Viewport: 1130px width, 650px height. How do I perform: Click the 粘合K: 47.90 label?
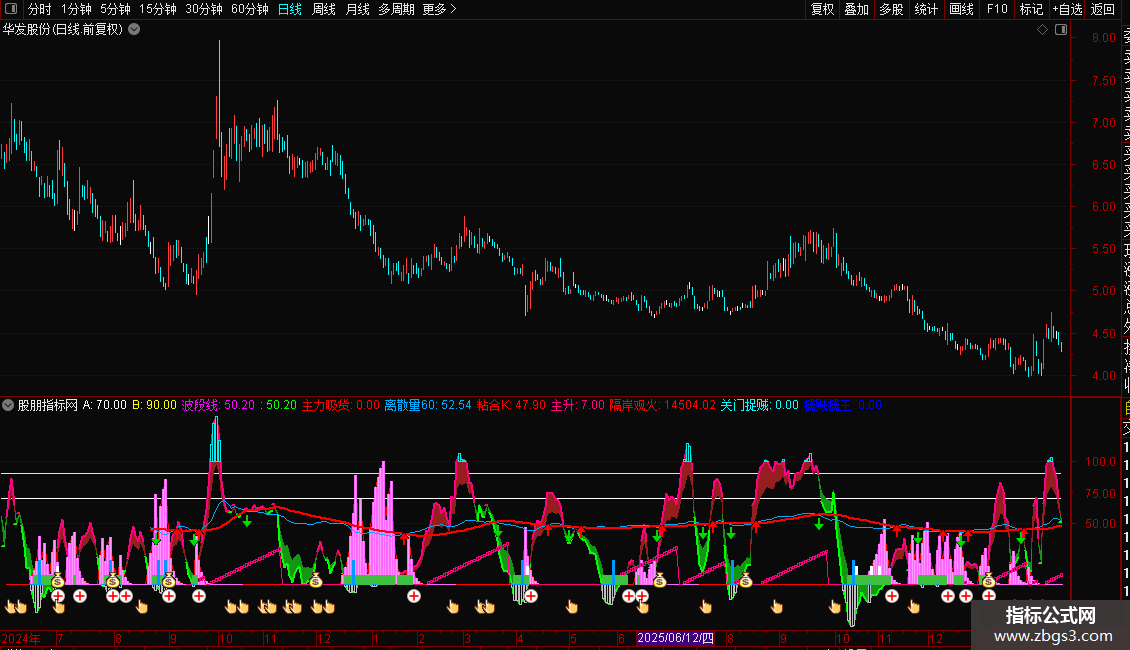pyautogui.click(x=511, y=405)
